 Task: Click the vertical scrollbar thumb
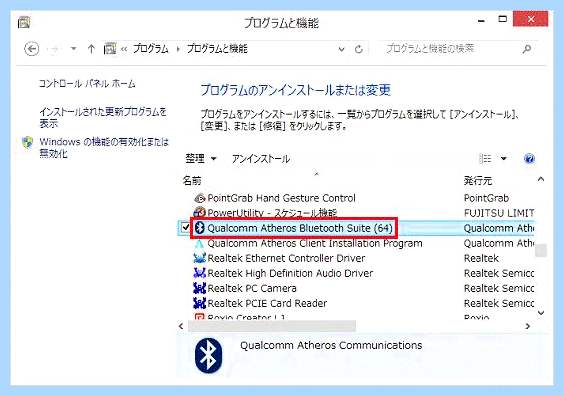click(541, 250)
